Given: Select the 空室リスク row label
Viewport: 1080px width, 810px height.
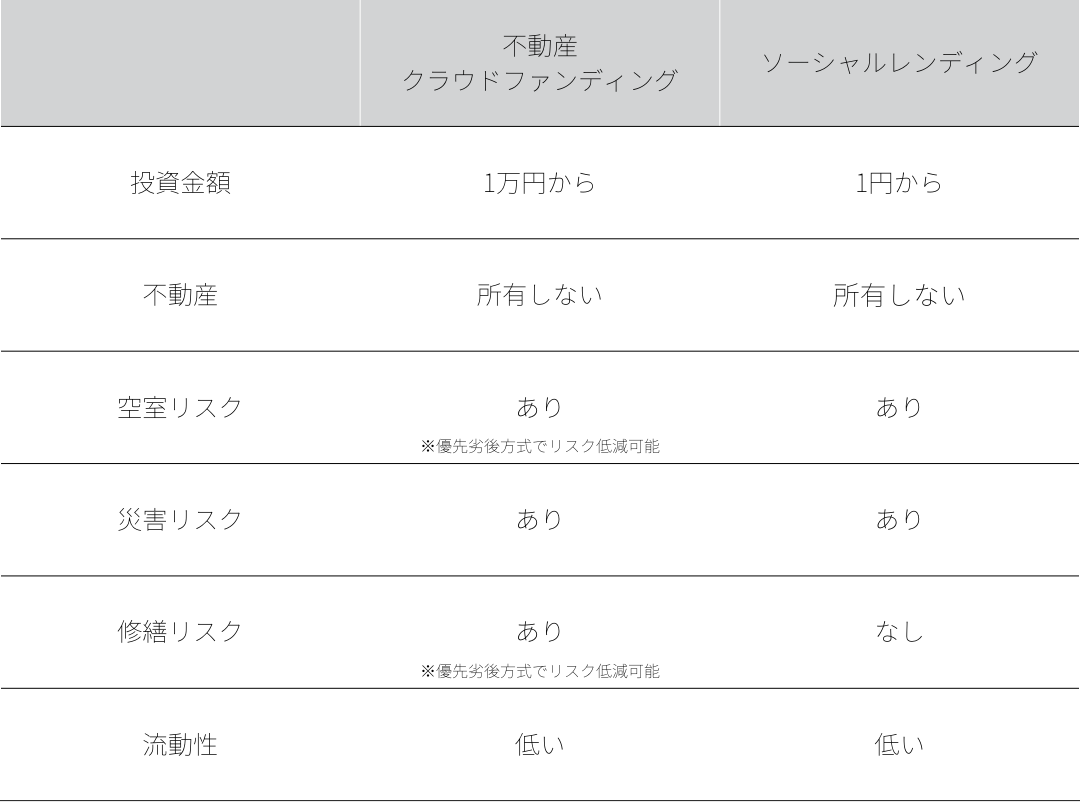Looking at the screenshot, I should pos(180,408).
